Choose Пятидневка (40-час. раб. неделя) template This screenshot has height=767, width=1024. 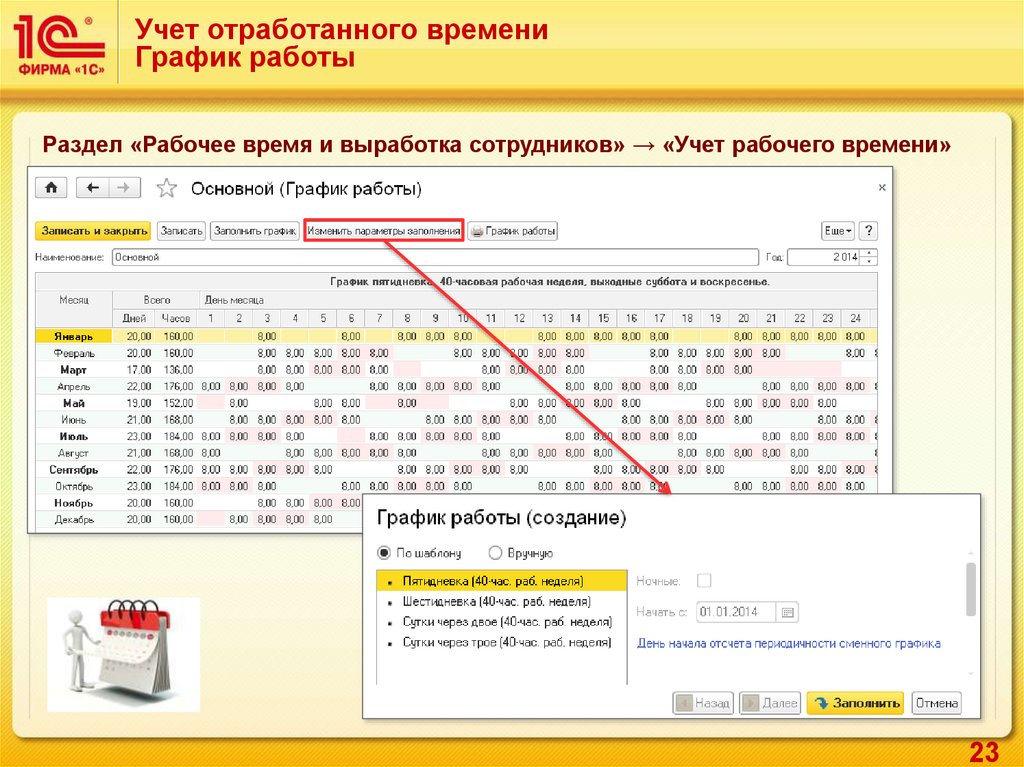(502, 581)
